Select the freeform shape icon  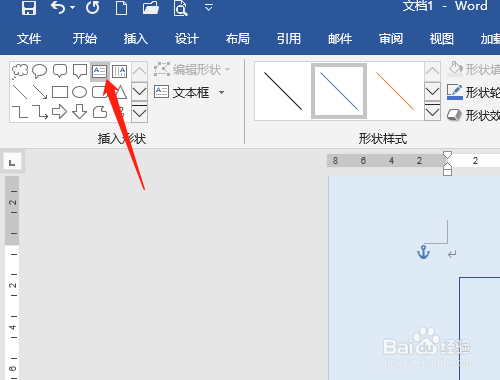click(x=100, y=112)
